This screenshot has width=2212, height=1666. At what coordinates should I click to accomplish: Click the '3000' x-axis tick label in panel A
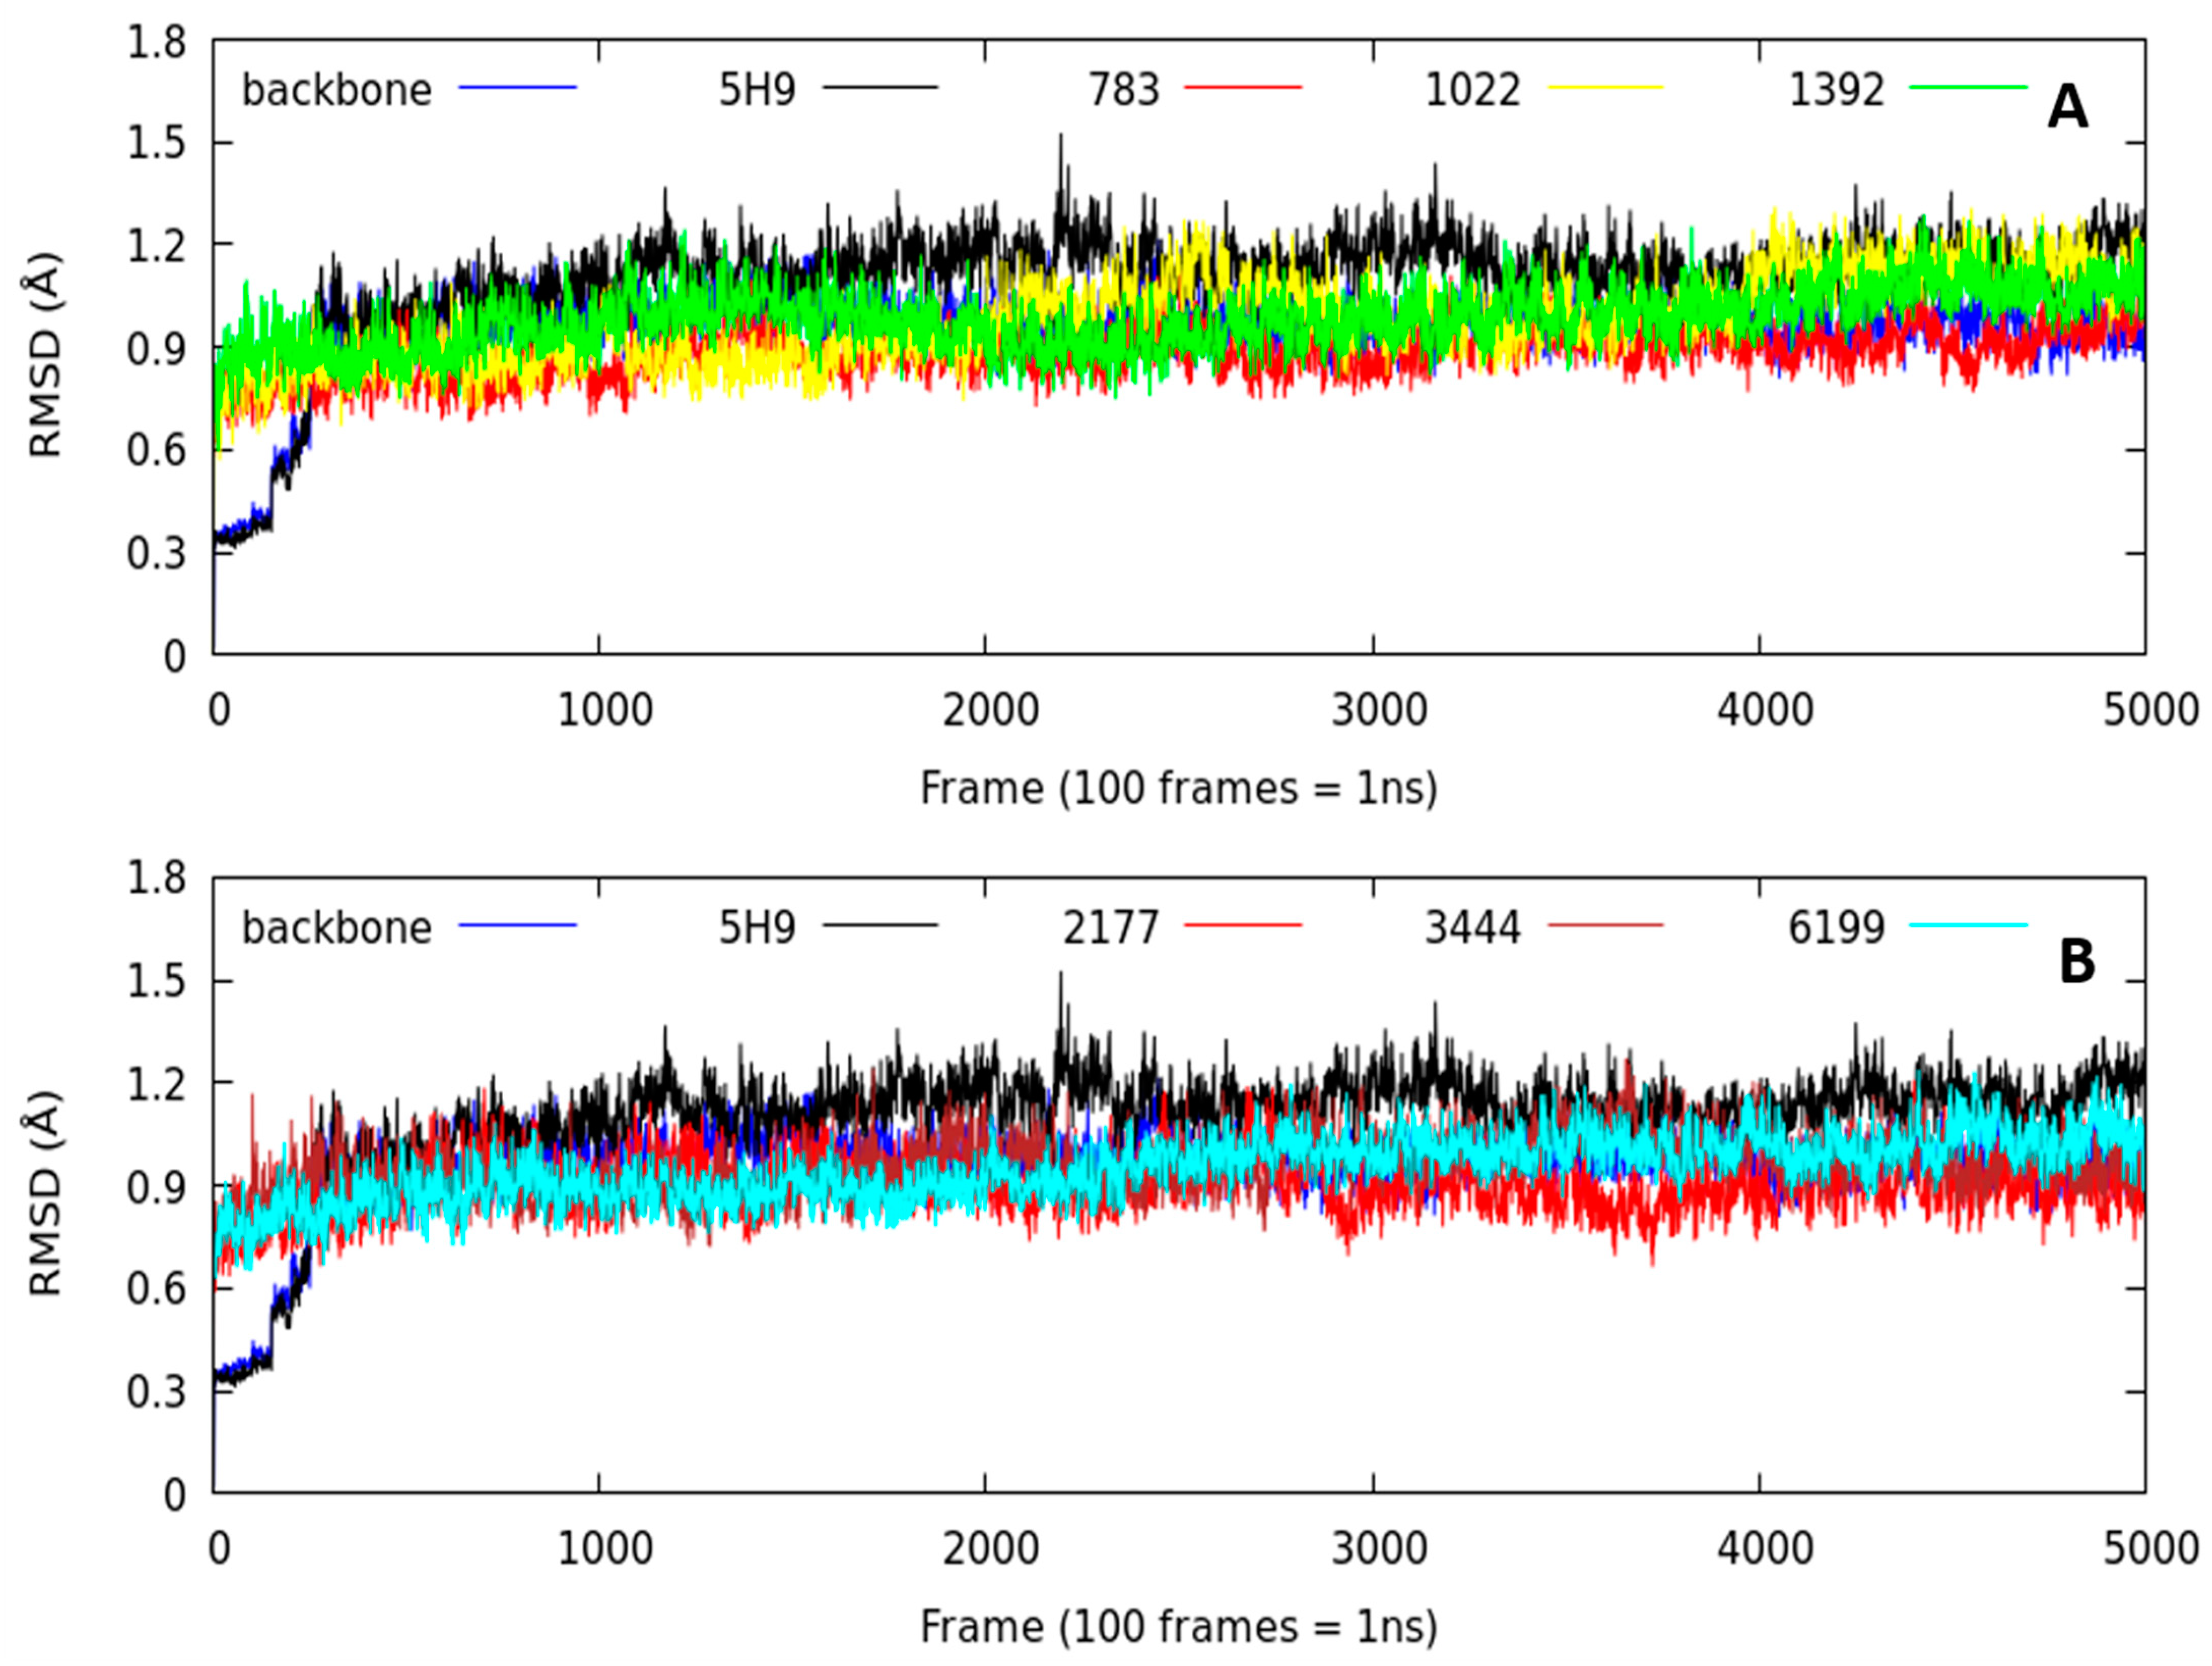[x=1379, y=710]
